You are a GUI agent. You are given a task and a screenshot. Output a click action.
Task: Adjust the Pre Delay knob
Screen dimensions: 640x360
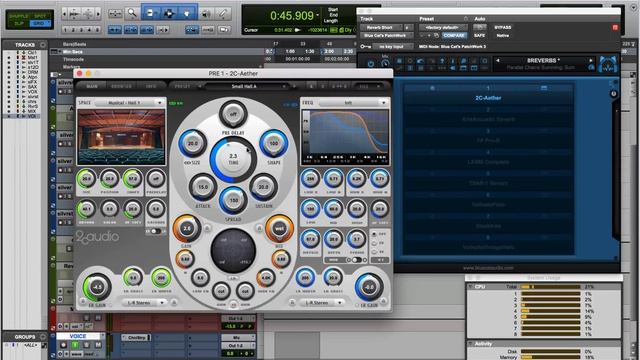click(233, 115)
